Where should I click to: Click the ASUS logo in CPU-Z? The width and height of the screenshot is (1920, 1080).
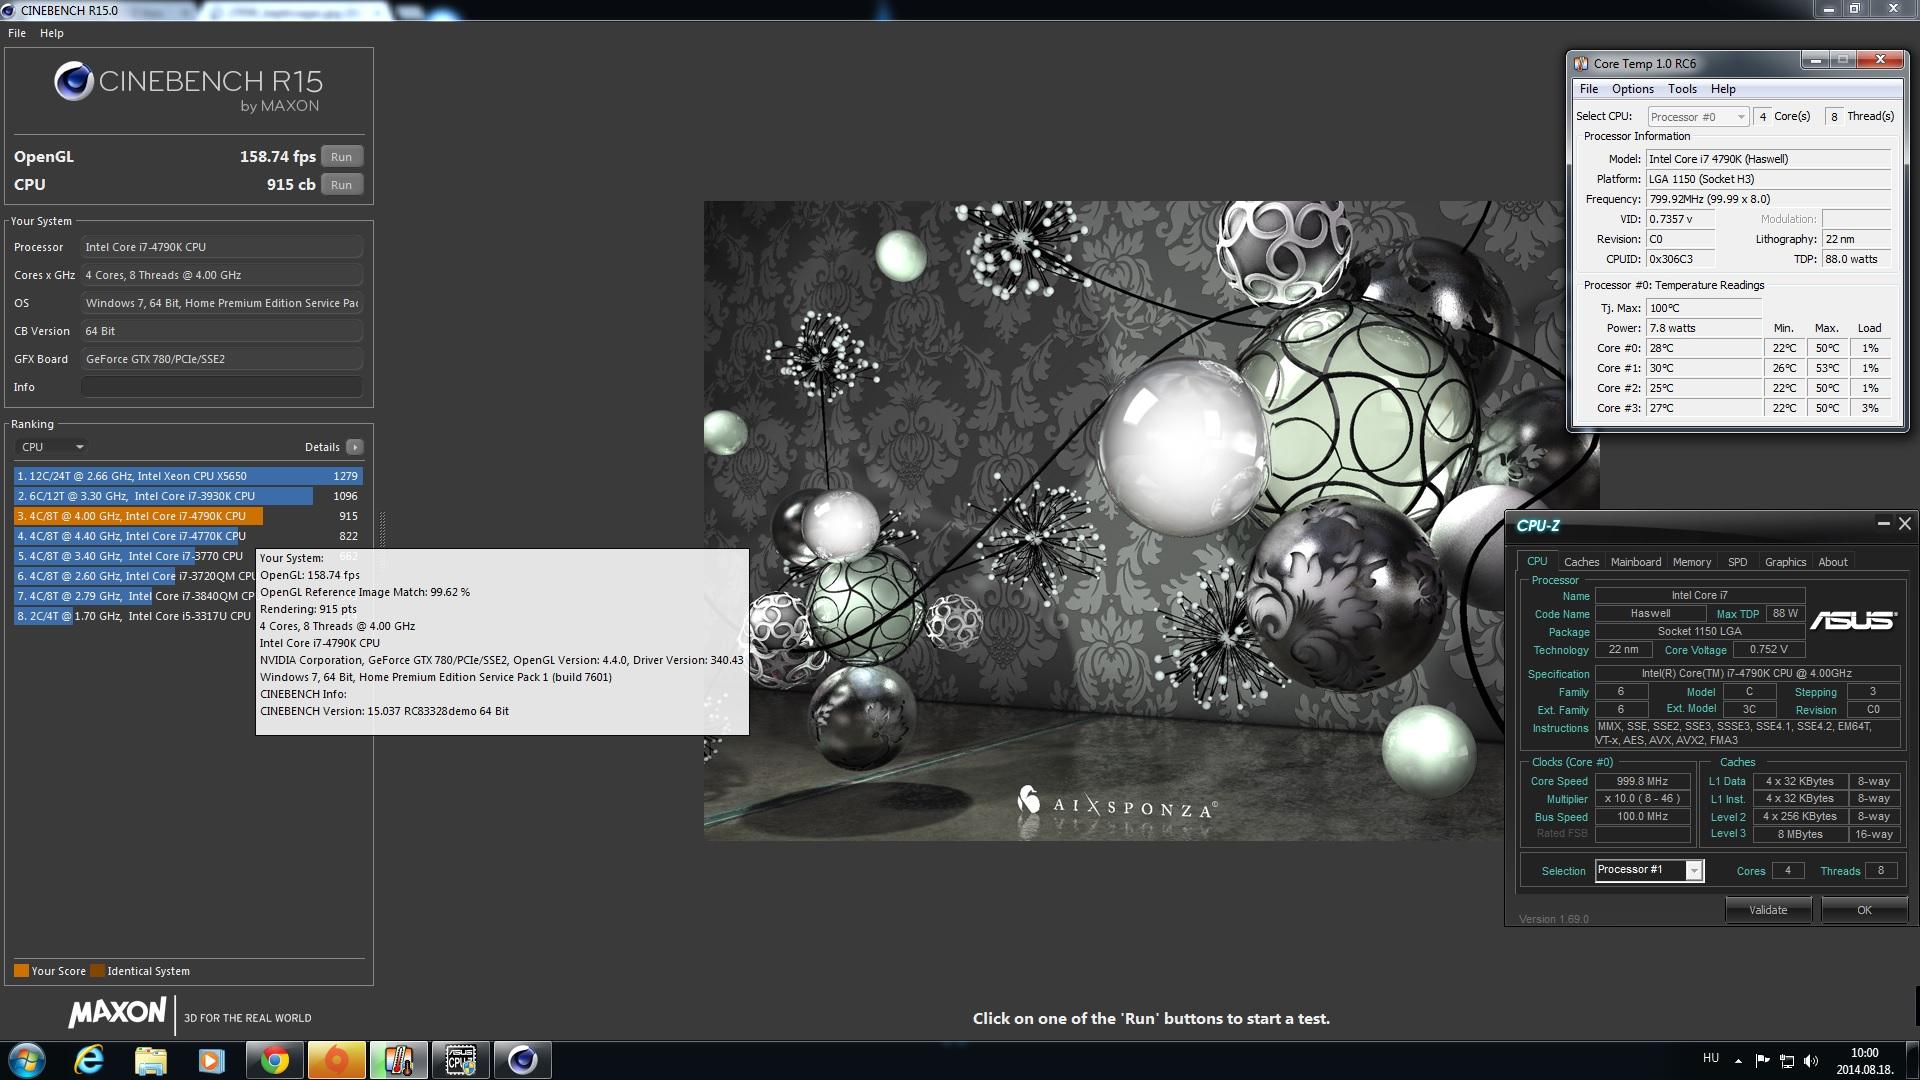(x=1853, y=620)
